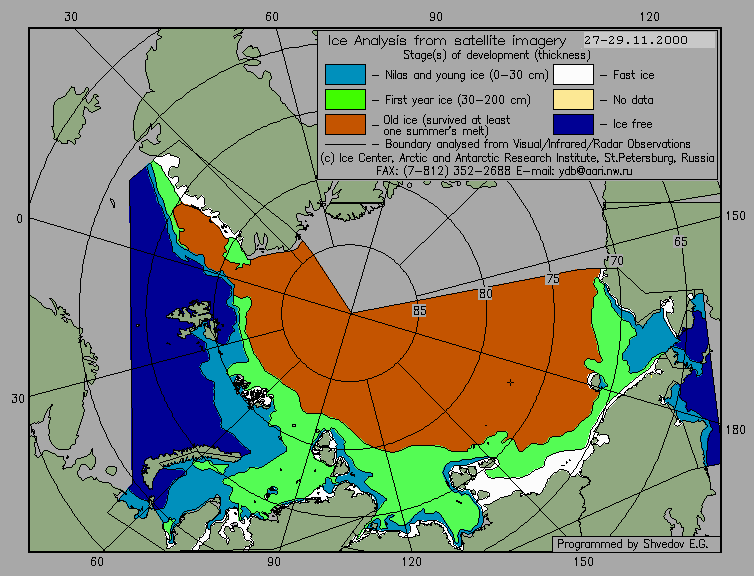
Task: Click the white Fast ice legend swatch
Action: (x=573, y=75)
